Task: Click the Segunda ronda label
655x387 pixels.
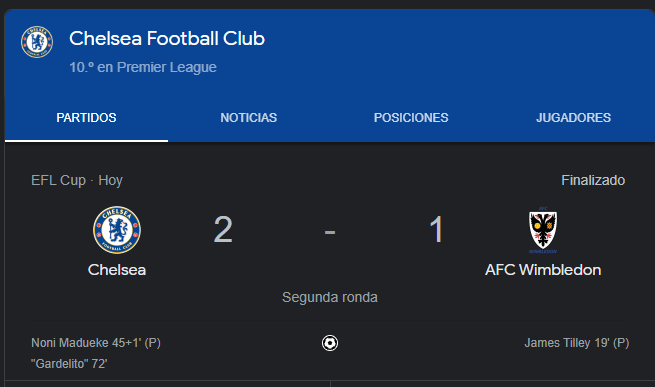Action: pyautogui.click(x=330, y=298)
